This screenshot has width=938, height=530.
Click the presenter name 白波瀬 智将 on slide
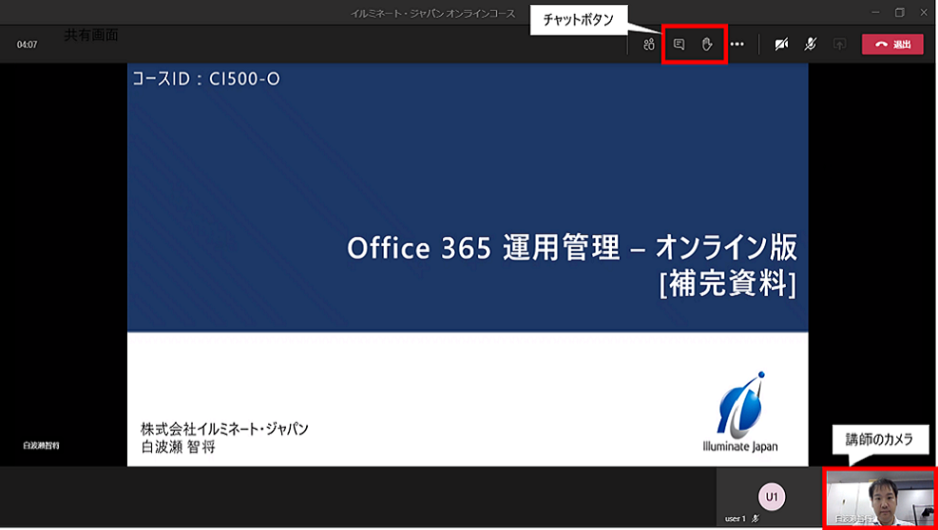[178, 447]
